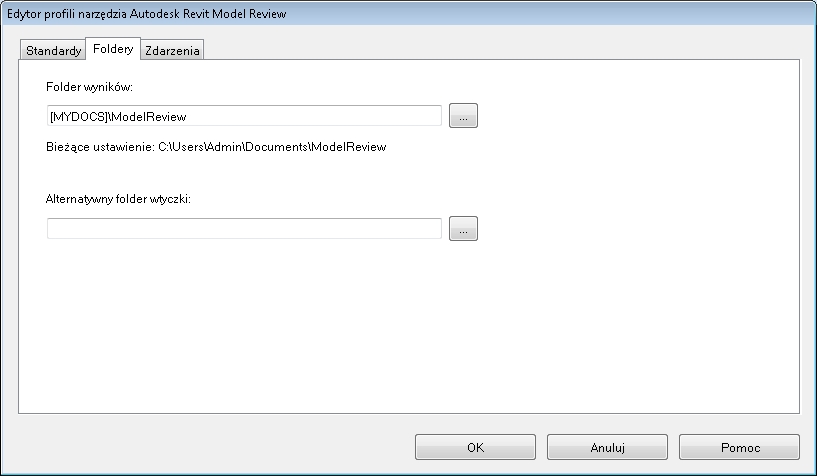Click the Folder wyników path field
The width and height of the screenshot is (817, 476).
pyautogui.click(x=244, y=116)
